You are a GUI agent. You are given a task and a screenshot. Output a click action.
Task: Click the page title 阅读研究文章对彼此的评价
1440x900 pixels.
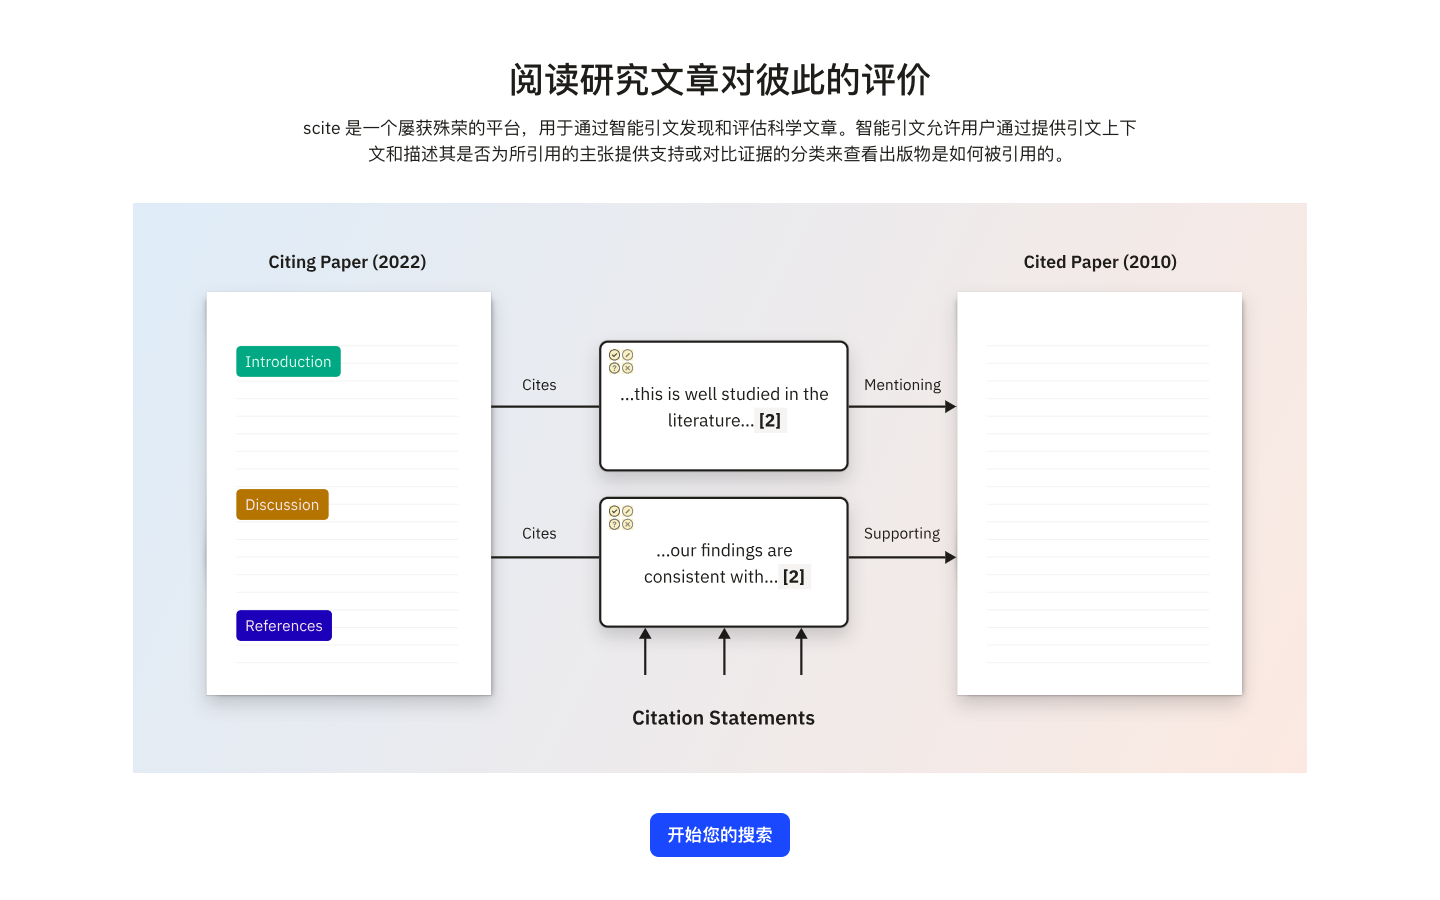click(720, 80)
